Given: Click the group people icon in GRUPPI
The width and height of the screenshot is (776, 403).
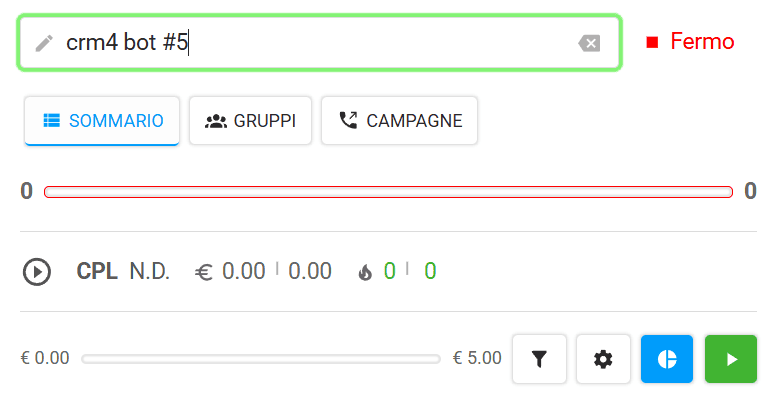Looking at the screenshot, I should tap(216, 121).
